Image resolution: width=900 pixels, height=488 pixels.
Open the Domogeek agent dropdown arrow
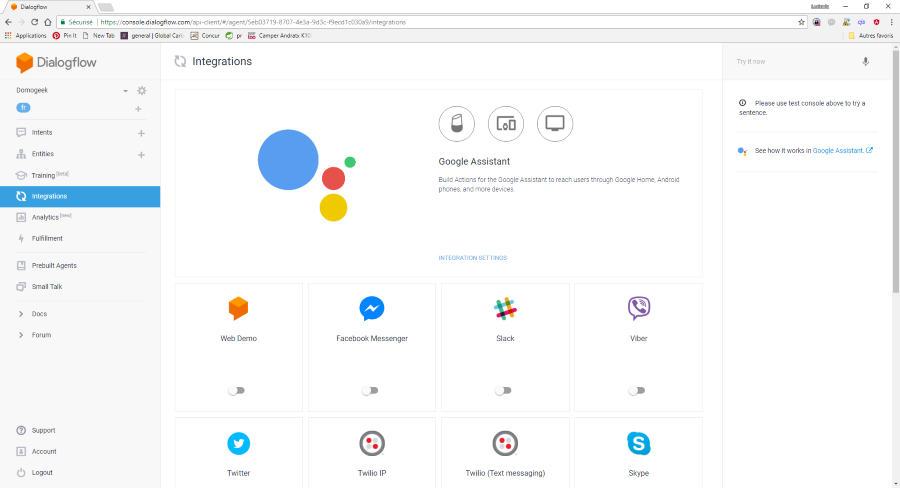click(125, 91)
